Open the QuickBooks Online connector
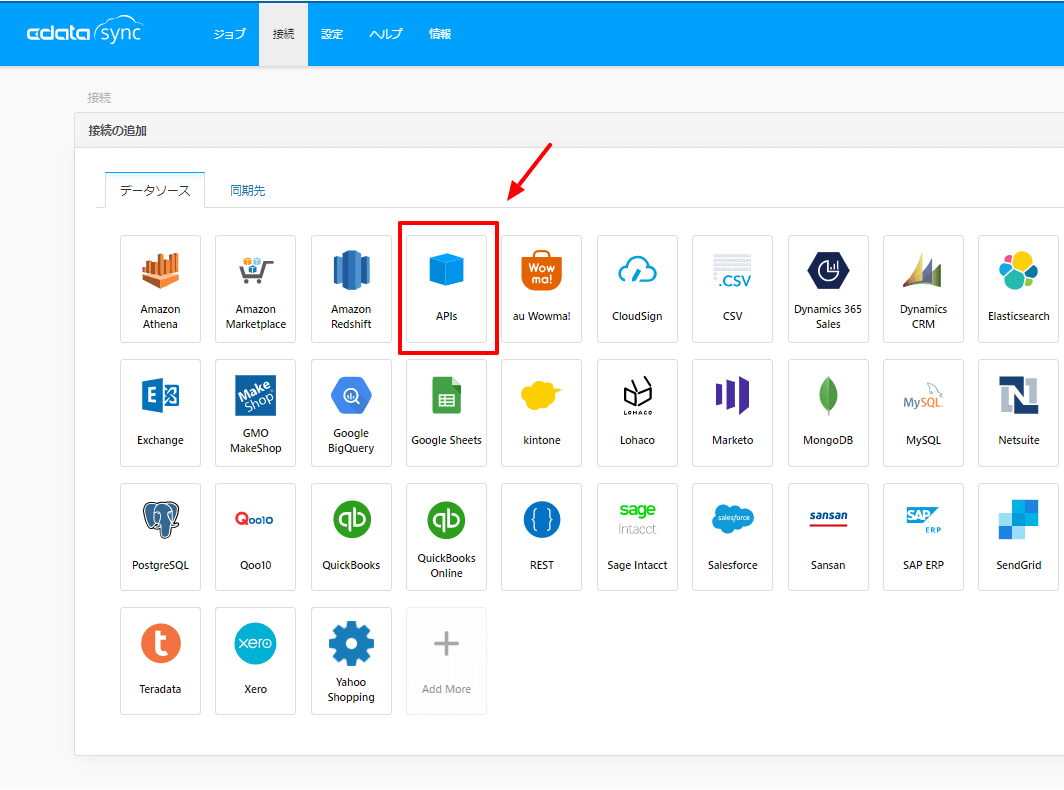The image size is (1064, 790). click(446, 537)
